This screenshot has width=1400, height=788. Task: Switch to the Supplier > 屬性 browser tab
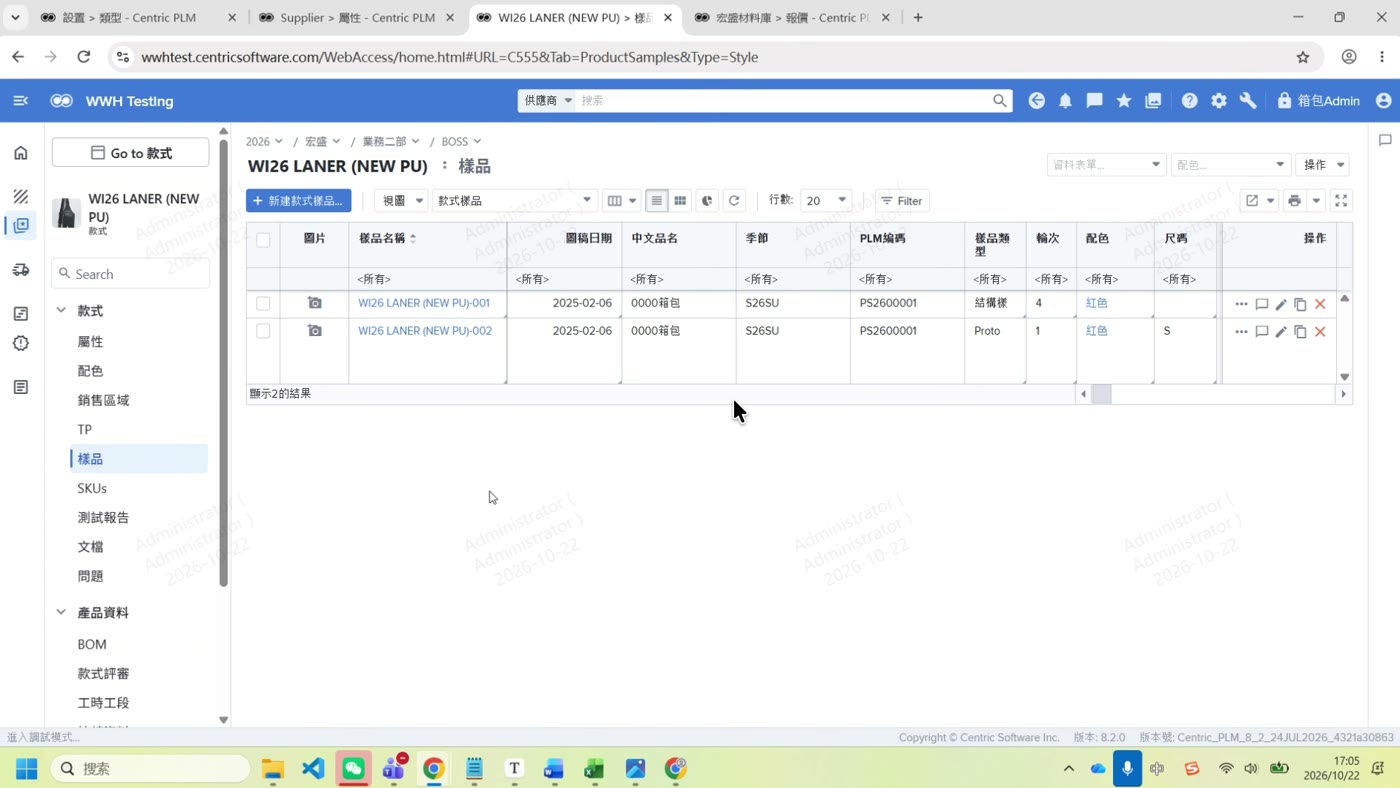point(356,18)
